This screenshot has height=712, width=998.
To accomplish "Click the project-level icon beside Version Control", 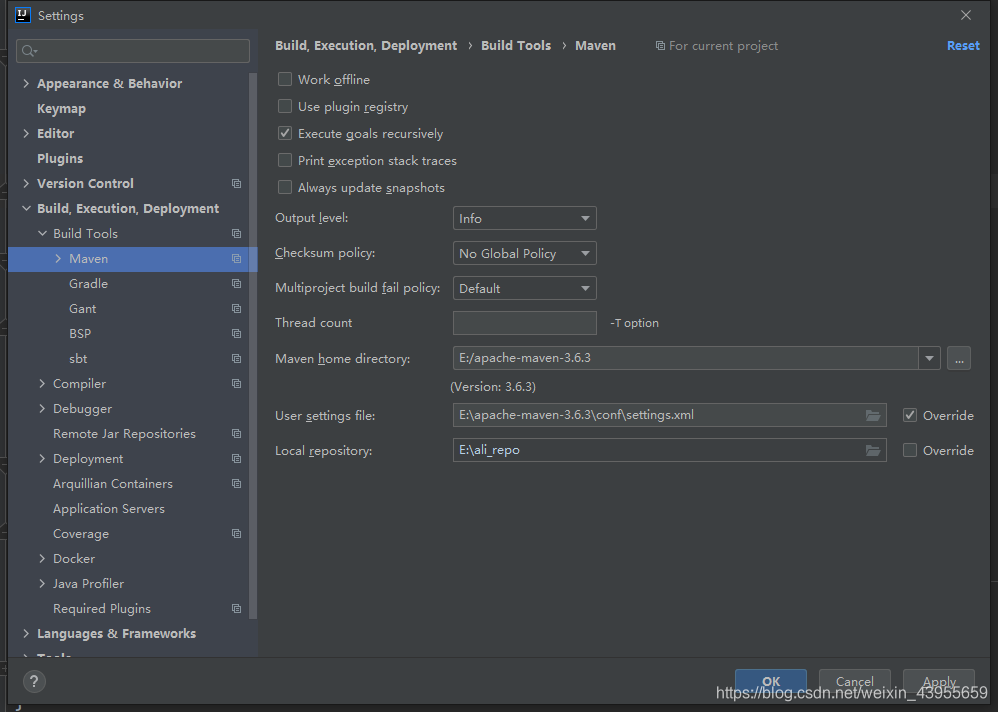I will (237, 183).
